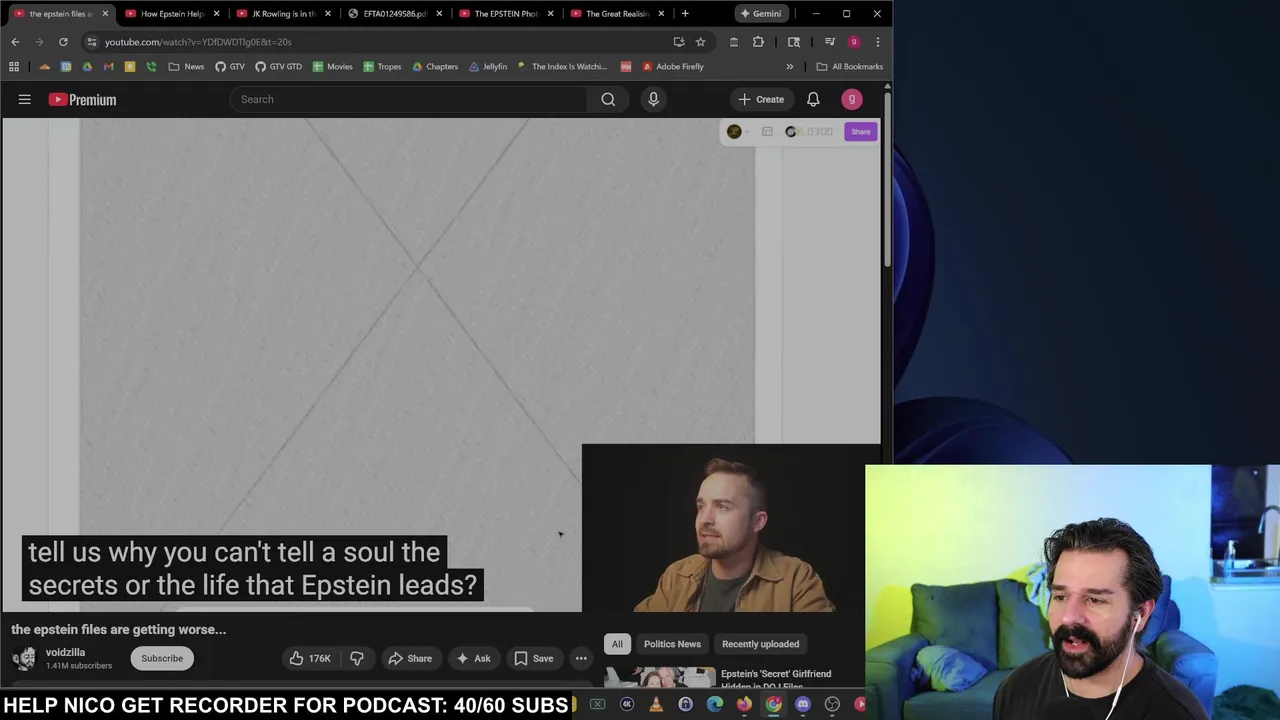This screenshot has height=720, width=1280.
Task: Click the address bar URL
Action: coord(198,42)
